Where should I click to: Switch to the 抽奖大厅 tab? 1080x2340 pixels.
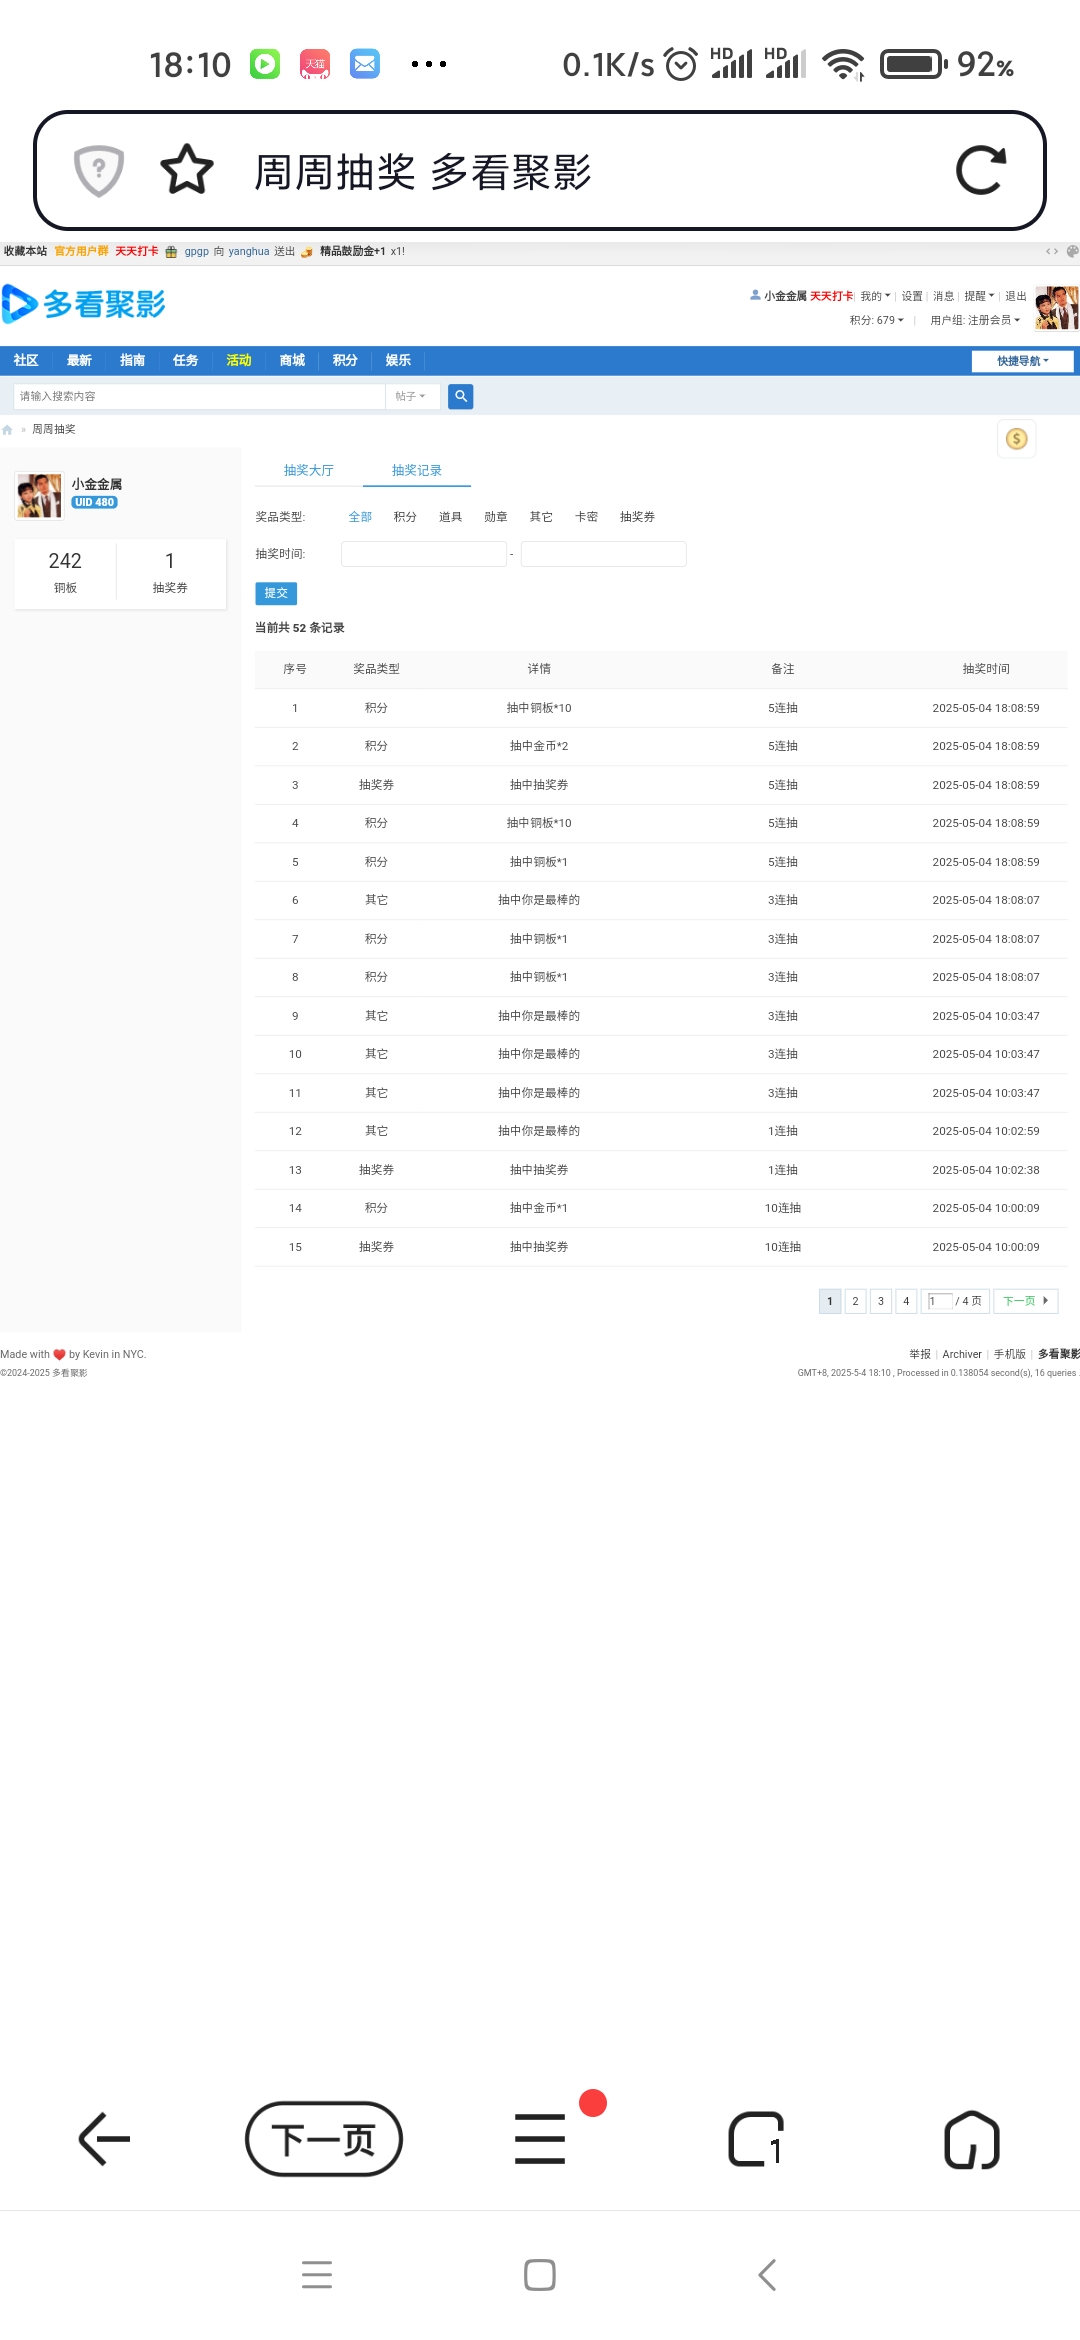308,470
